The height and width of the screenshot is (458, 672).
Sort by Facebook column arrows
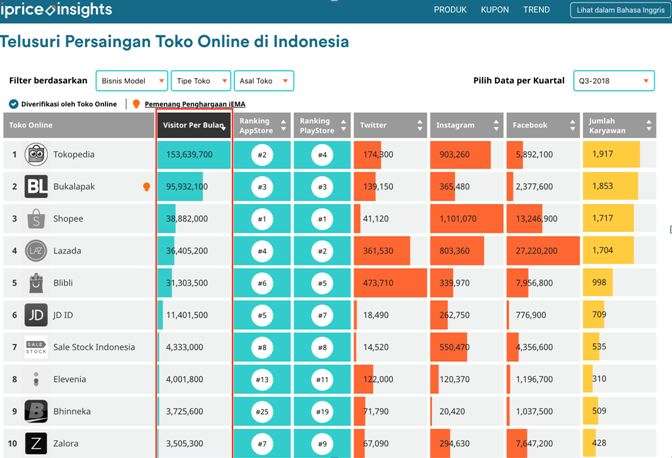[x=573, y=125]
